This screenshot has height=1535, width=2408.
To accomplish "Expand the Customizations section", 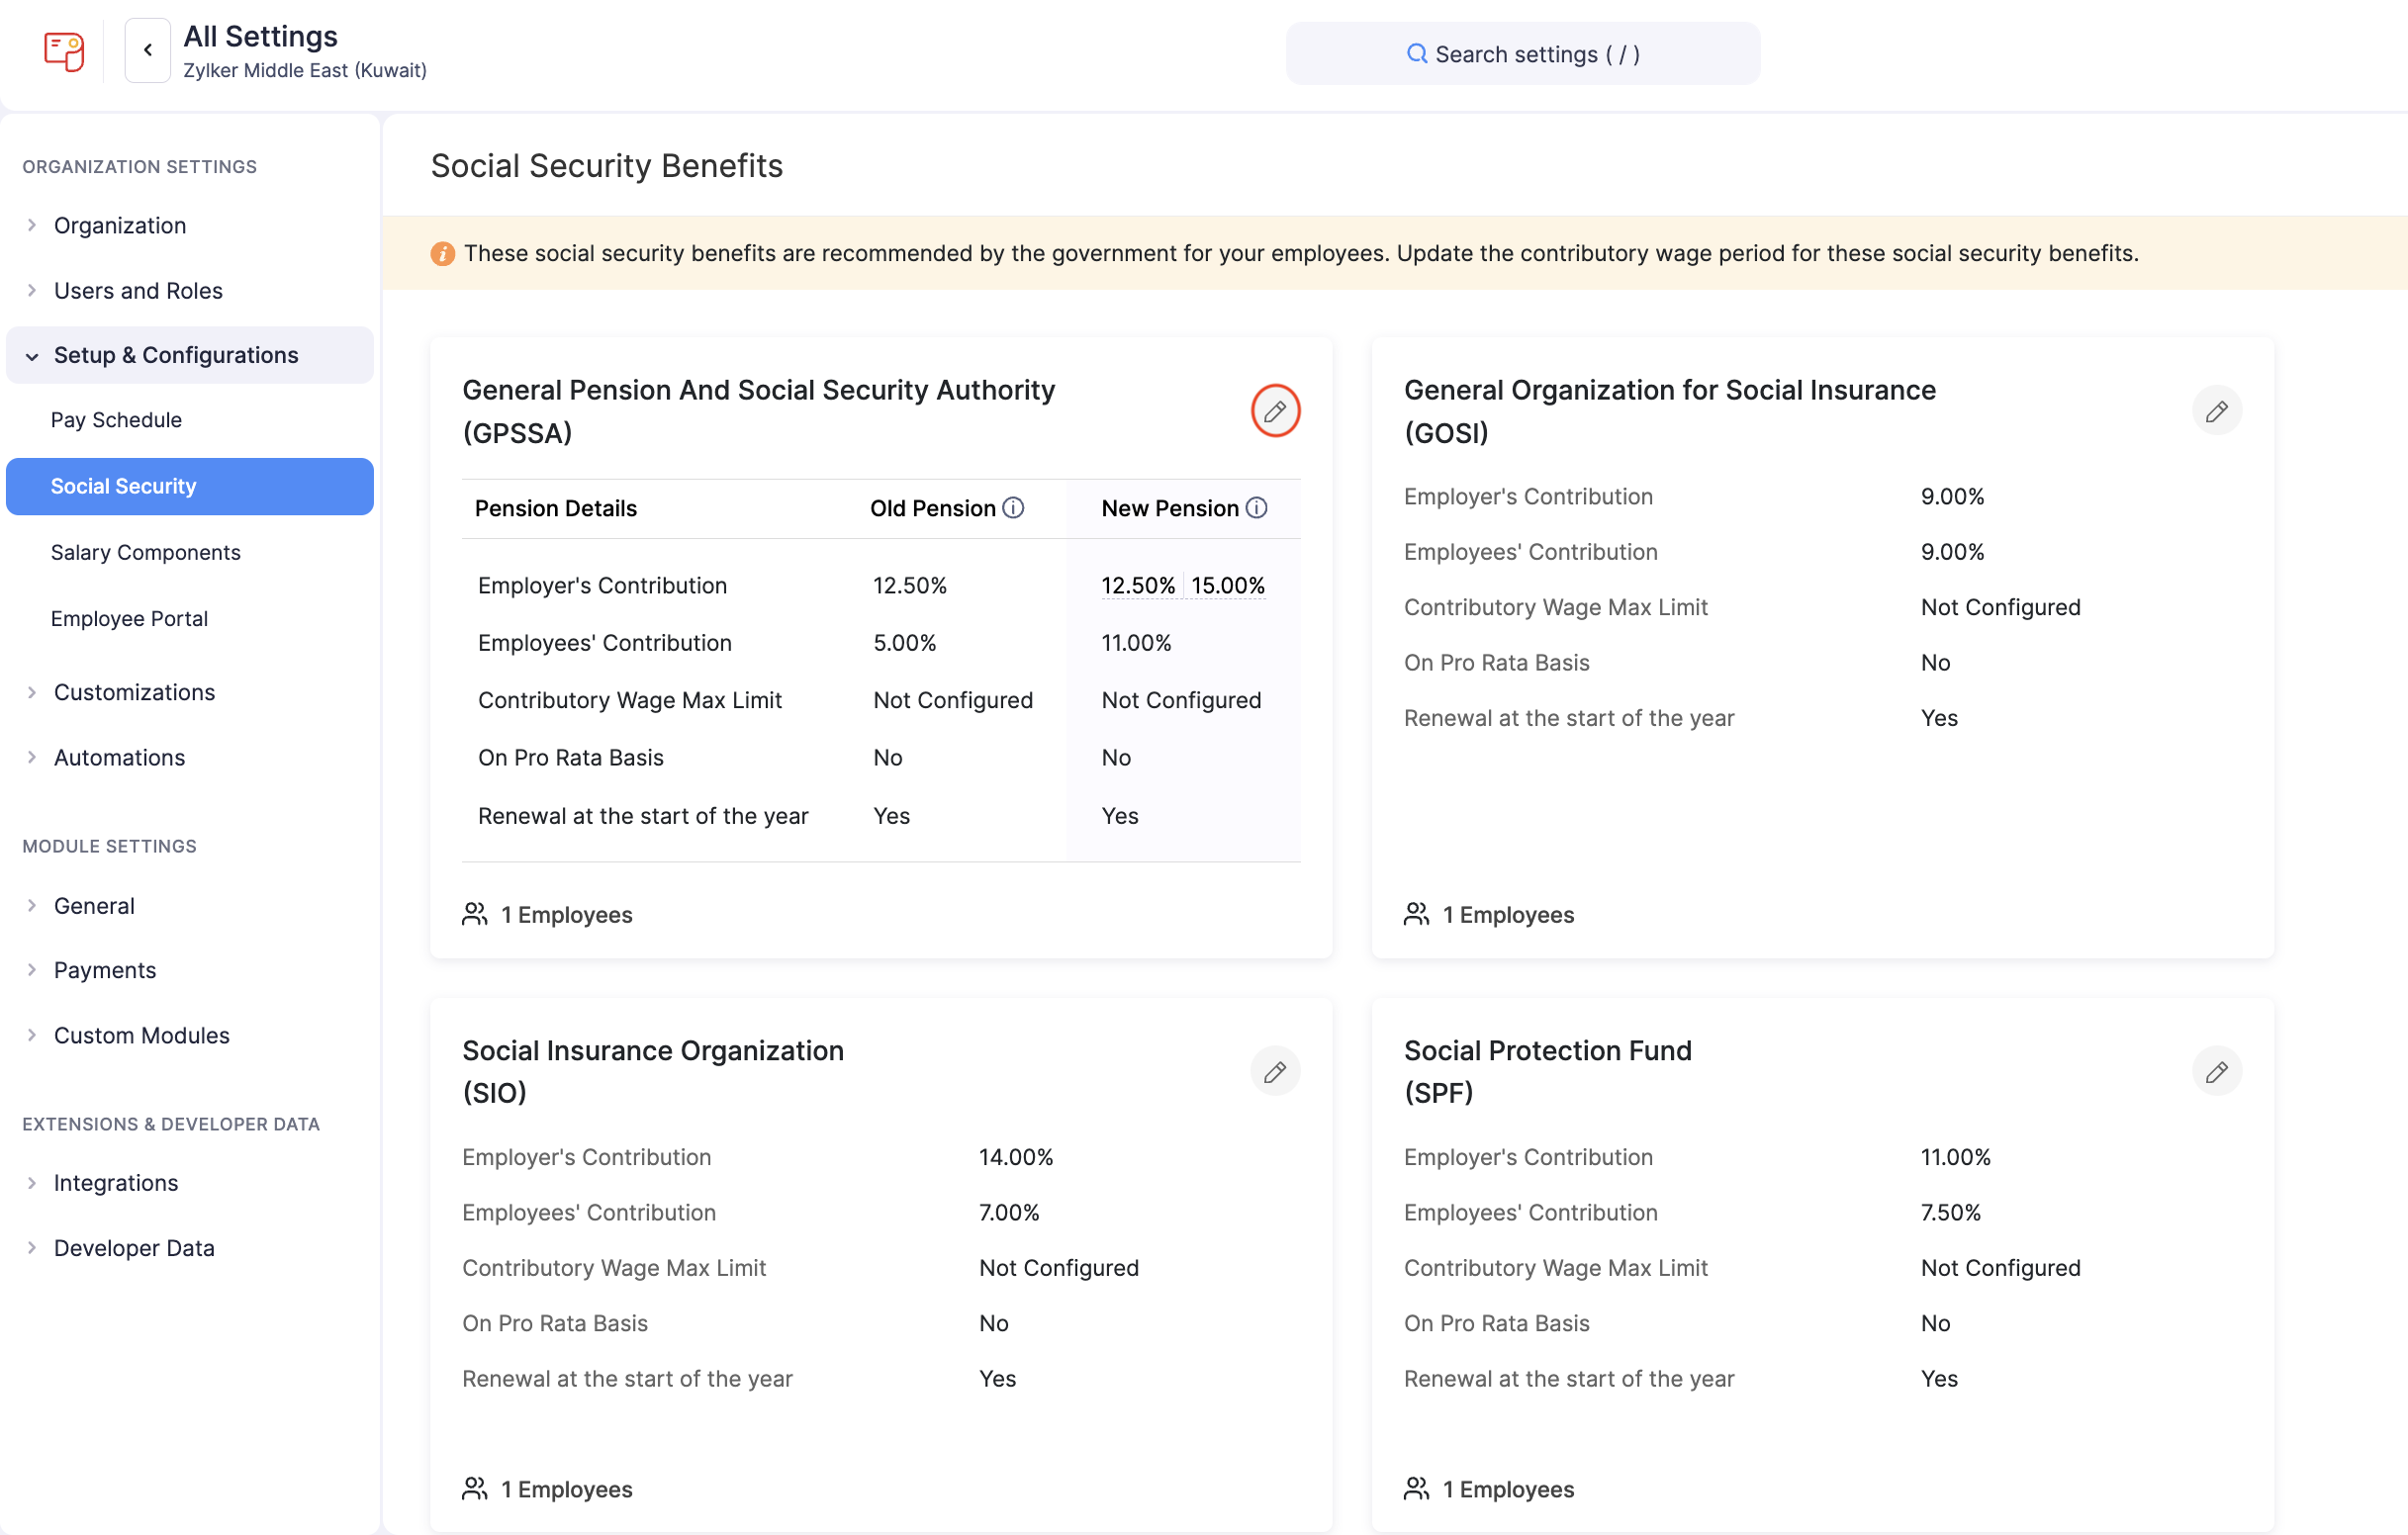I will (x=134, y=692).
